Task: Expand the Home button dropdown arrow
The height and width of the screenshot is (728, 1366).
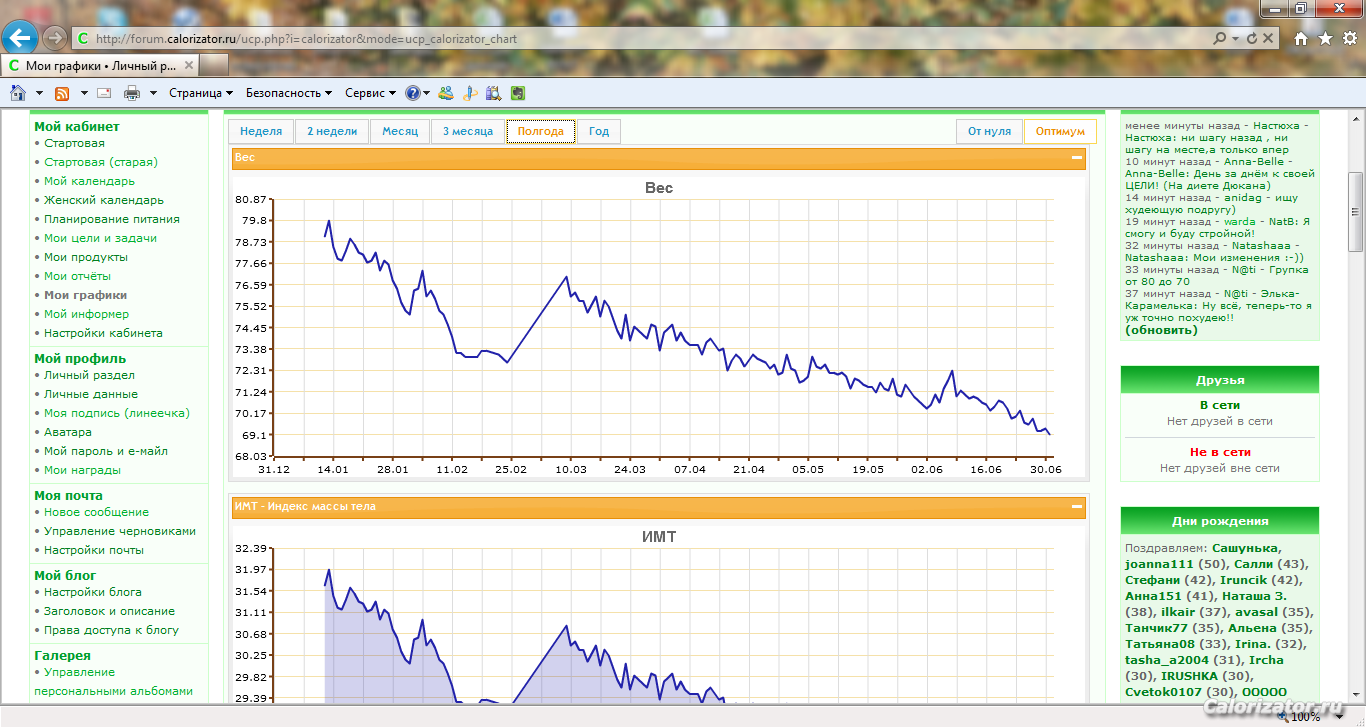Action: tap(39, 93)
